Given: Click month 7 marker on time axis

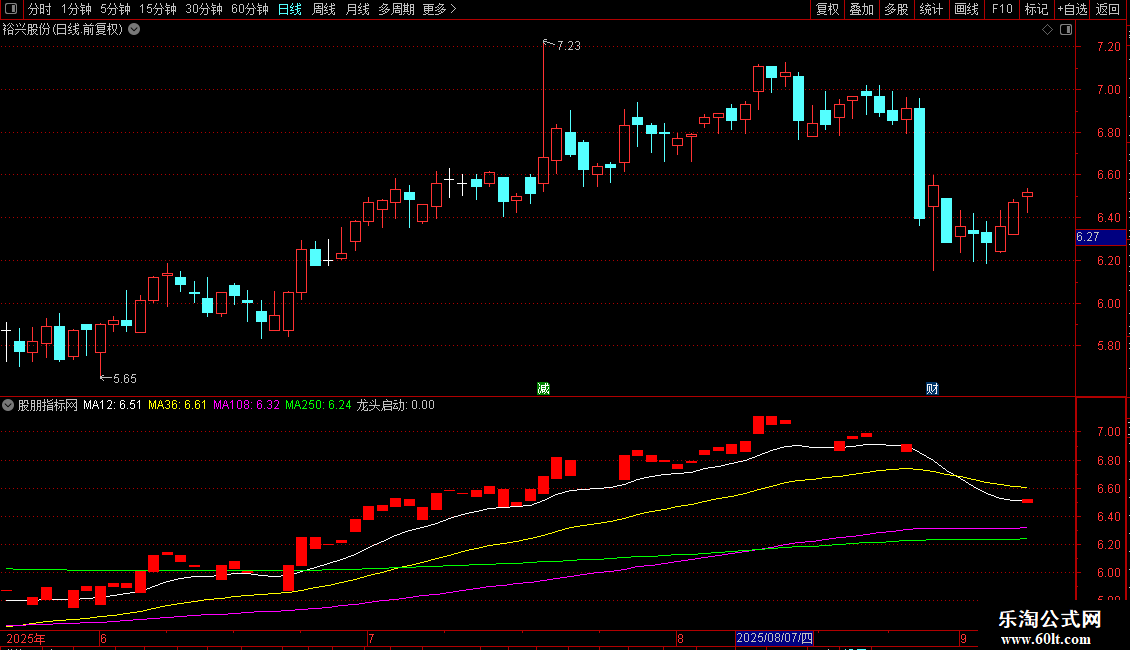Looking at the screenshot, I should click(x=370, y=638).
